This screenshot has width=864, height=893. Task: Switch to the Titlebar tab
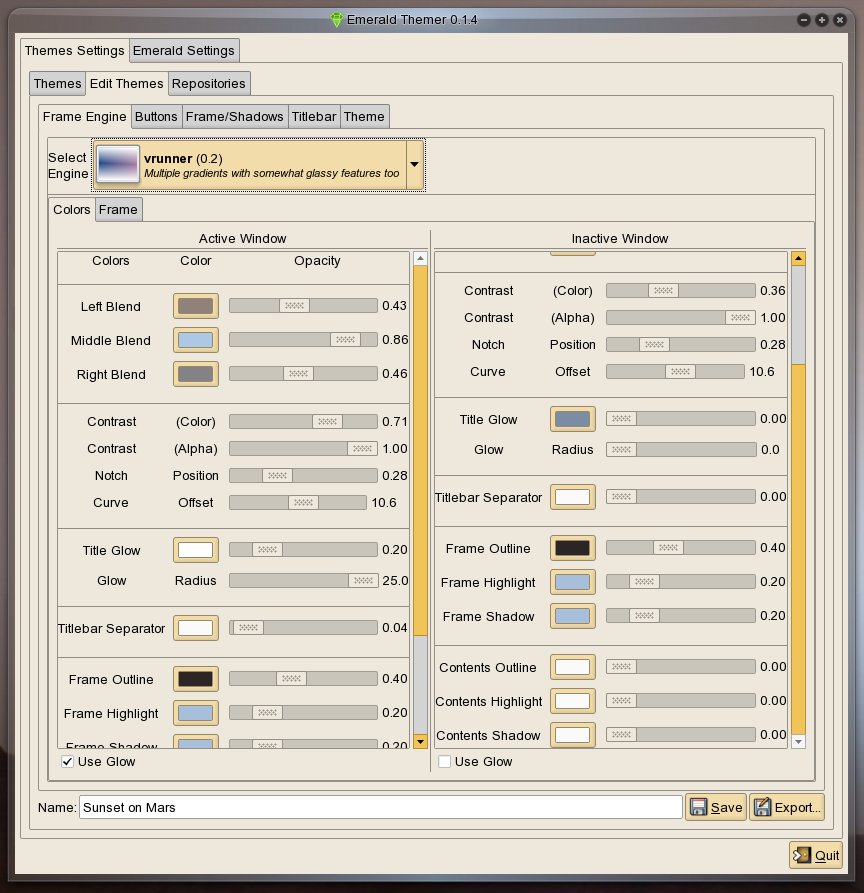314,117
